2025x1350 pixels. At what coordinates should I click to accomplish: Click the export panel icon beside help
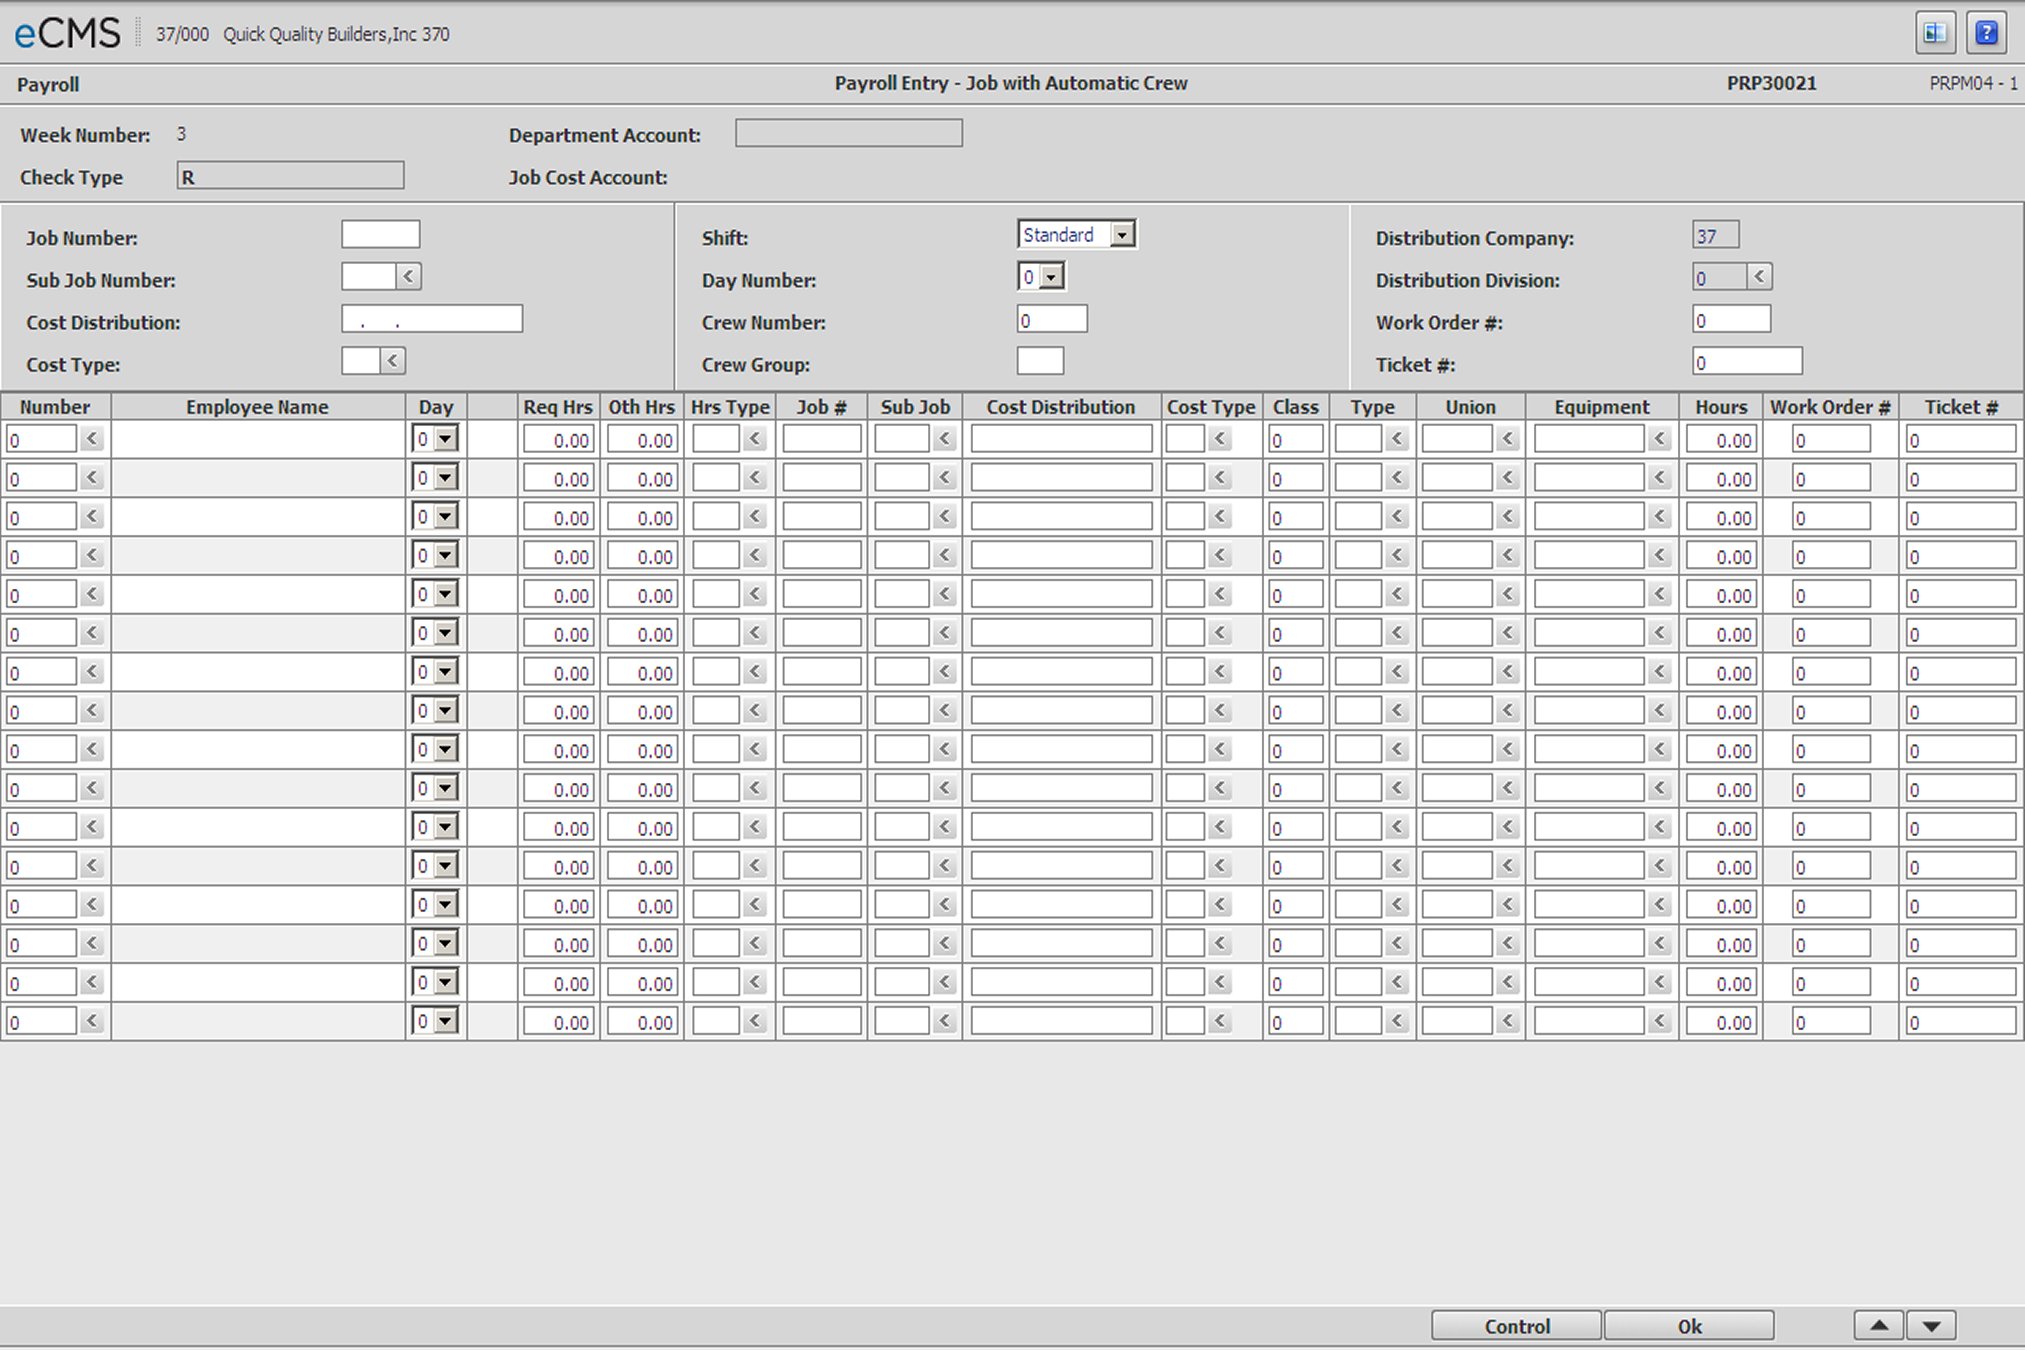[x=1935, y=33]
